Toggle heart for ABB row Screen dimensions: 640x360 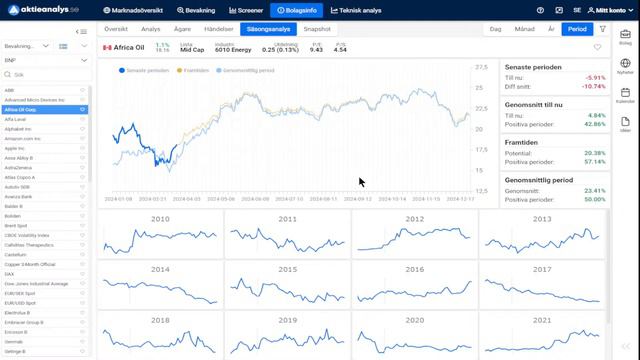coord(82,90)
